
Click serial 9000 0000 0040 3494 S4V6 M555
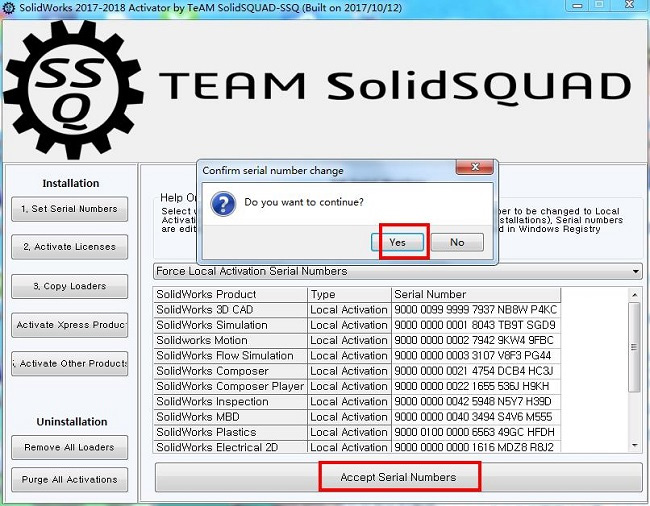coord(476,417)
